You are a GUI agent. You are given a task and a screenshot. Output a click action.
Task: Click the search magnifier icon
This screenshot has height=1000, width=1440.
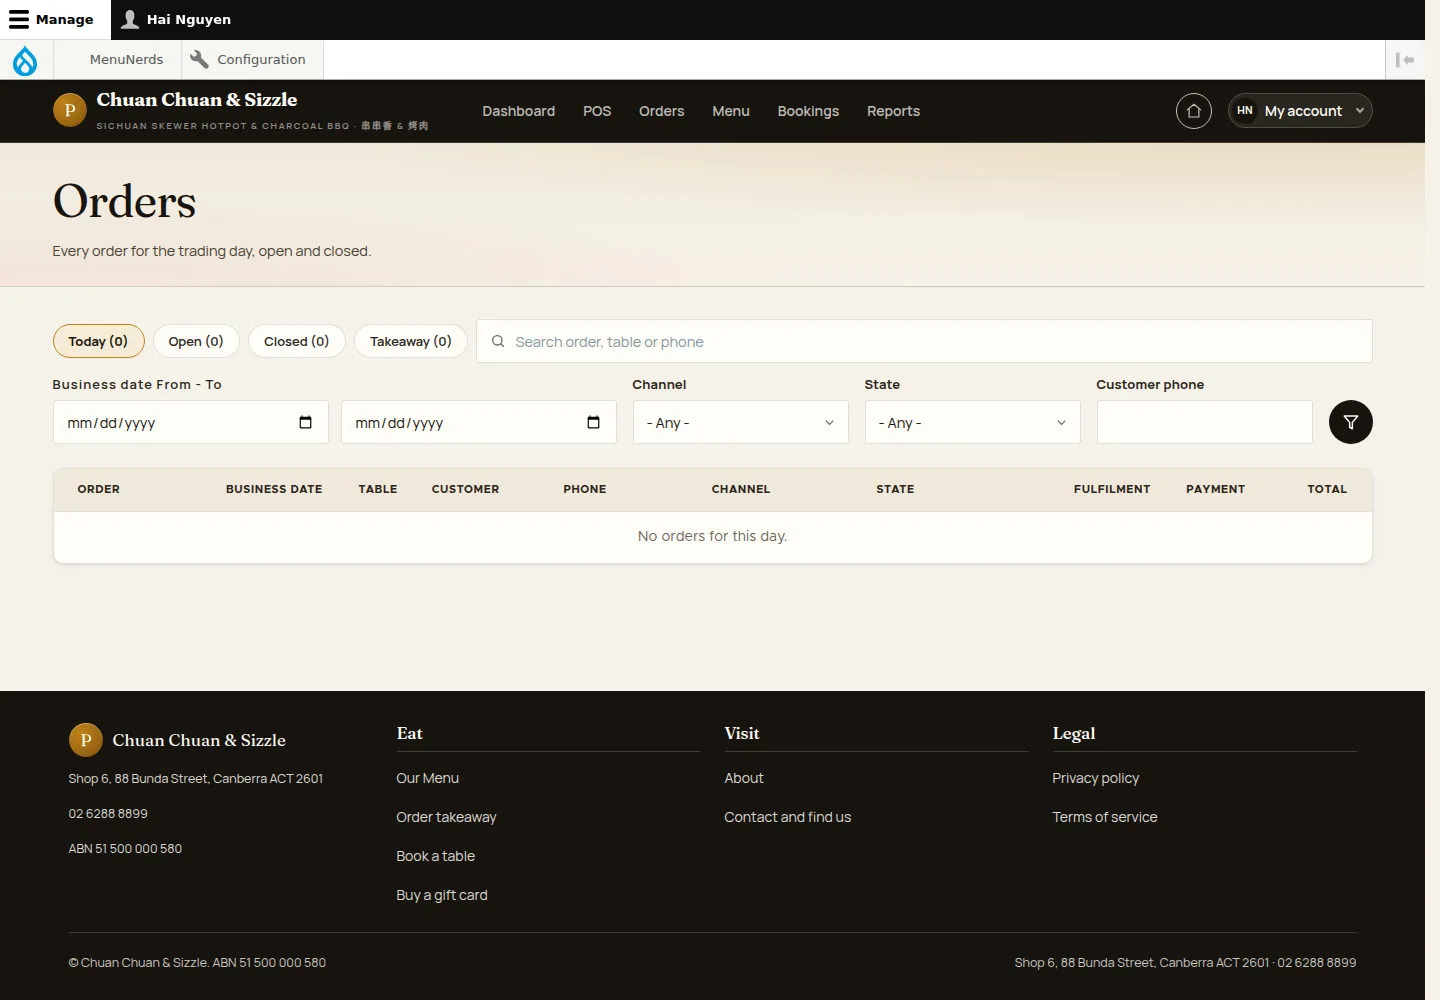tap(498, 341)
